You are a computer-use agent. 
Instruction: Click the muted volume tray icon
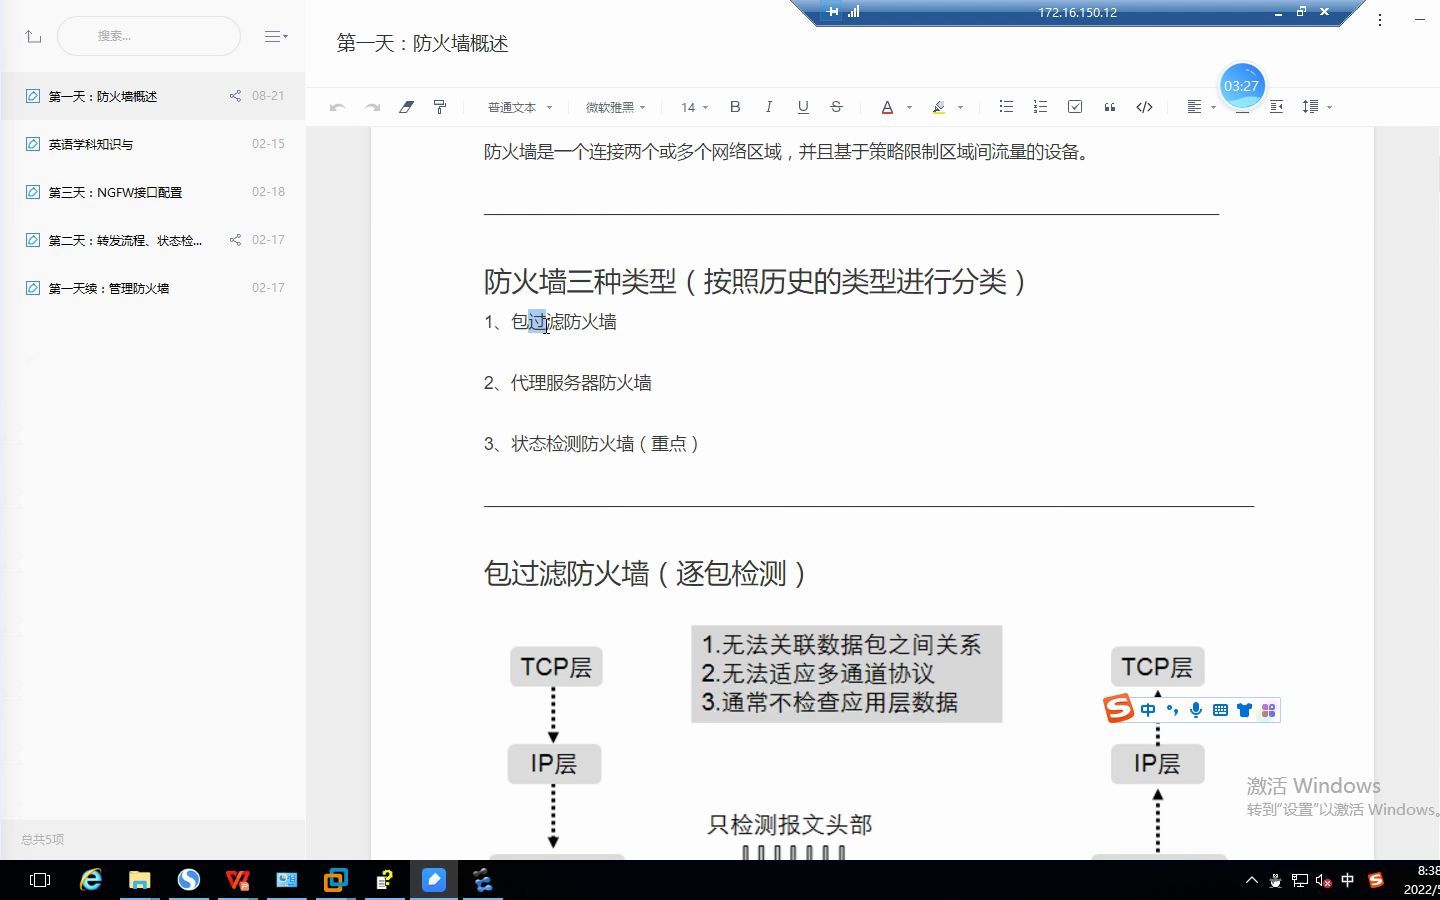pyautogui.click(x=1323, y=880)
